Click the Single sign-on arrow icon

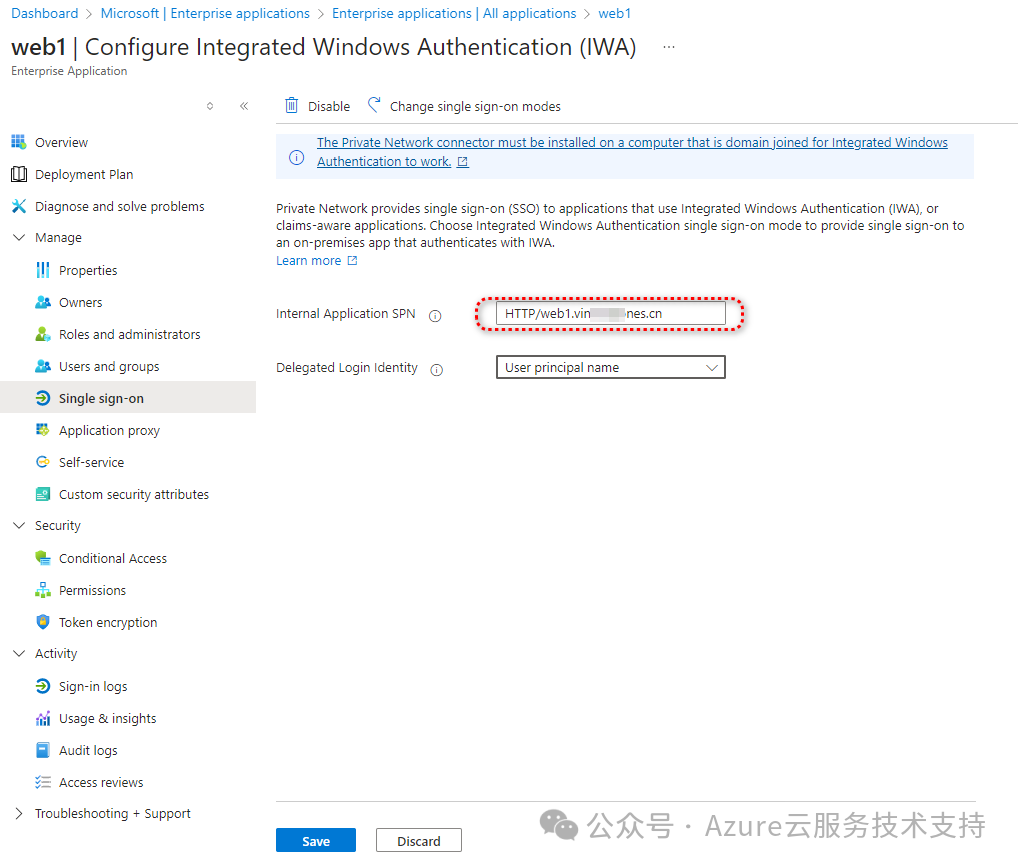click(x=43, y=398)
